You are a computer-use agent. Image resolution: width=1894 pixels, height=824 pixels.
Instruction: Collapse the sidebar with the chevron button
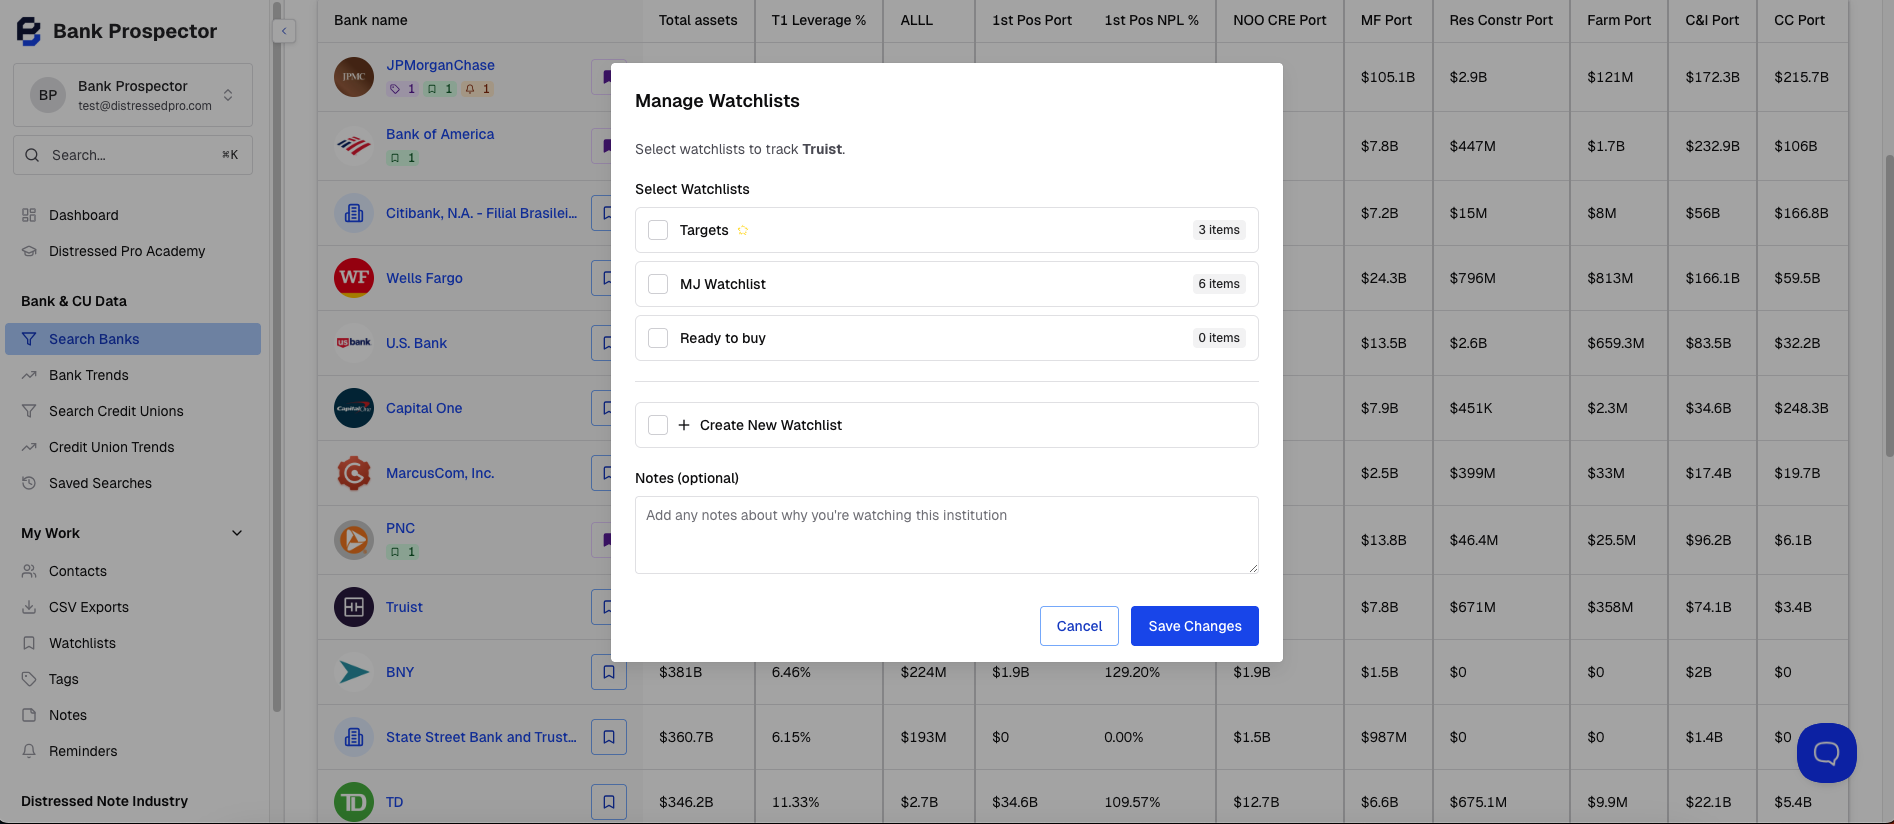[x=284, y=31]
